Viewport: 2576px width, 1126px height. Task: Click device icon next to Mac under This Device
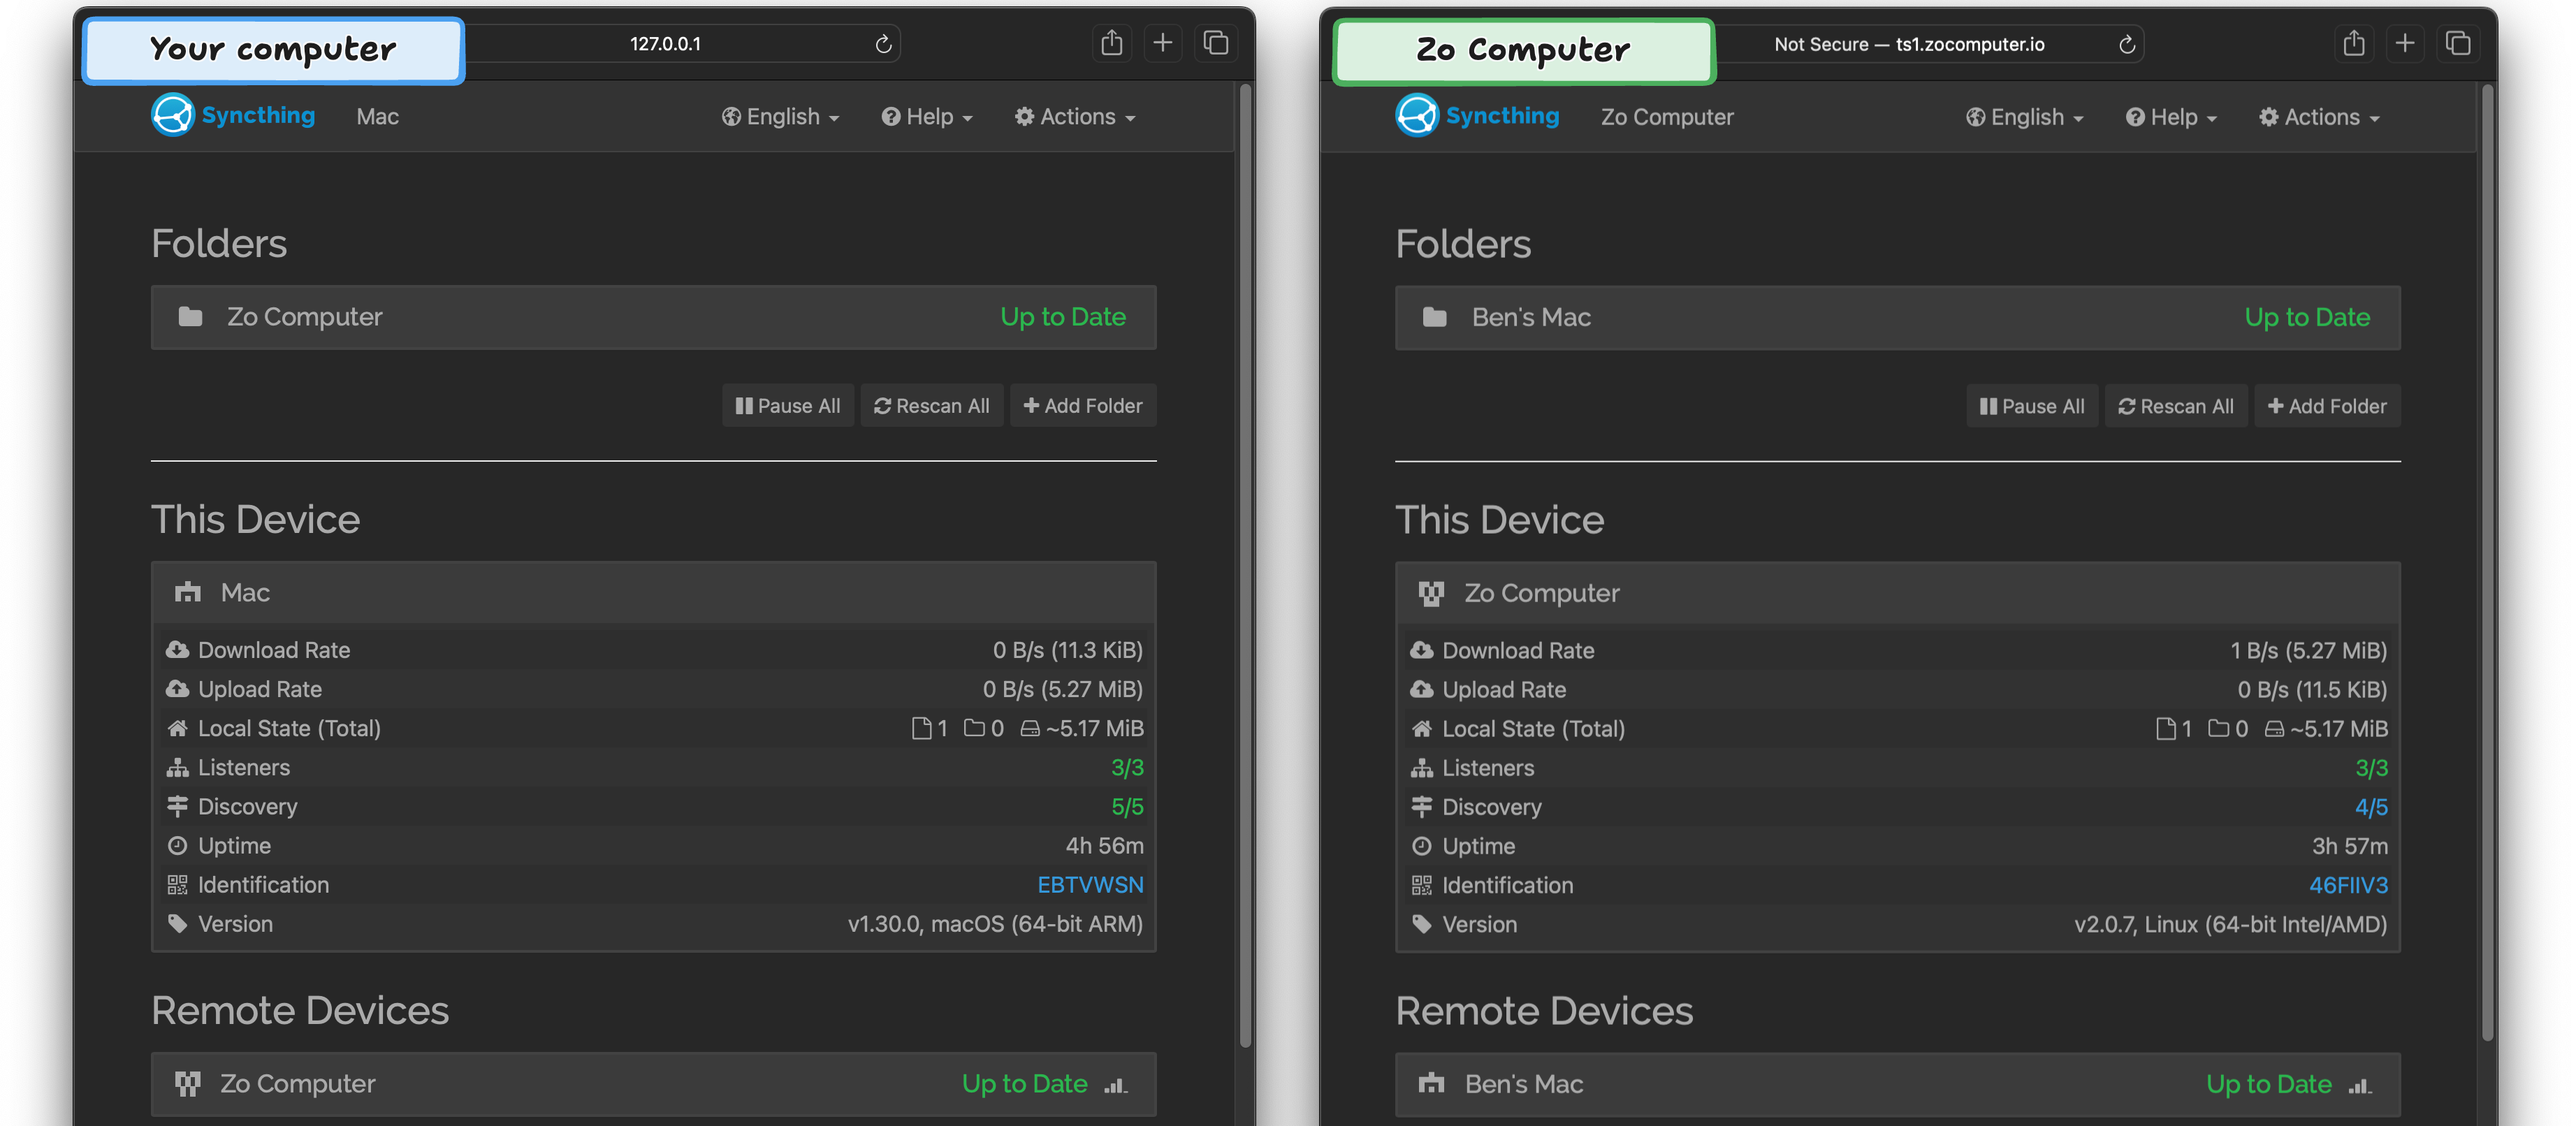[187, 593]
